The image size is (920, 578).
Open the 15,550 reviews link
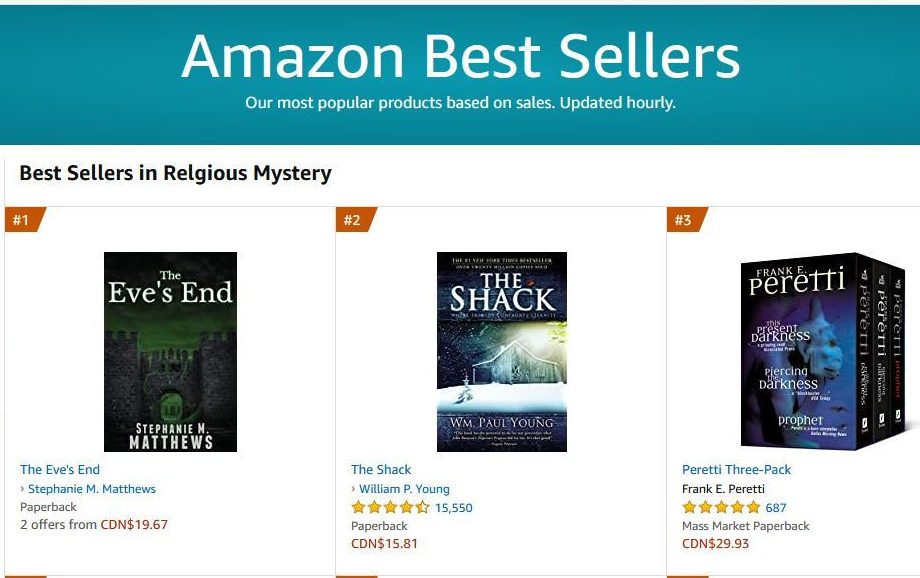[x=454, y=508]
